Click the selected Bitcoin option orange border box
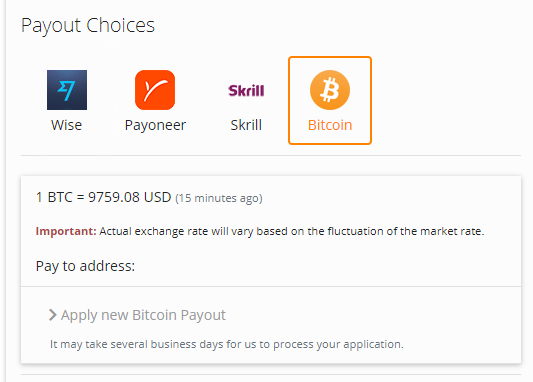 tap(330, 100)
